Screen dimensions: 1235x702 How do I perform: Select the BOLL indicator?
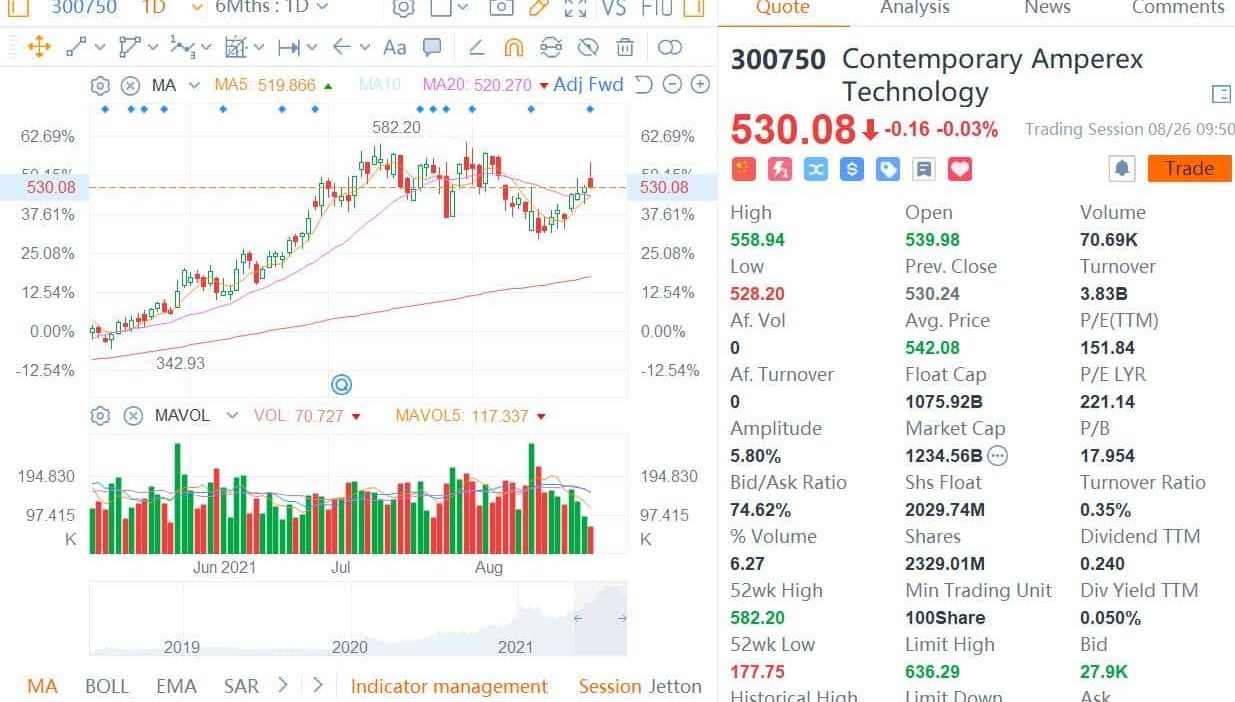click(x=107, y=687)
